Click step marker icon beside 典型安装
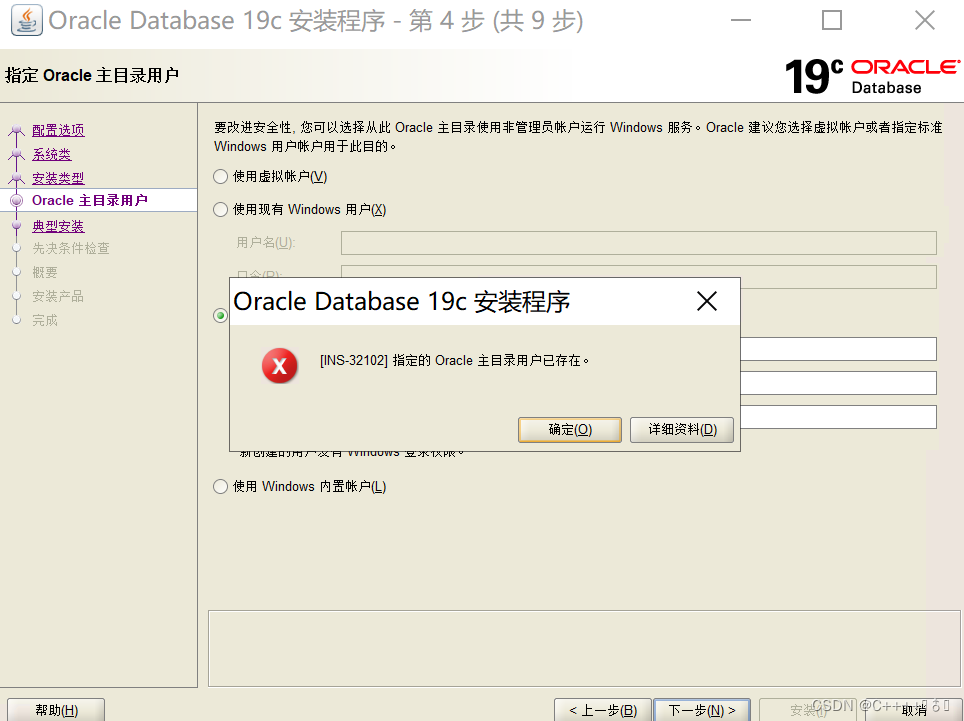This screenshot has height=721, width=964. (x=17, y=226)
